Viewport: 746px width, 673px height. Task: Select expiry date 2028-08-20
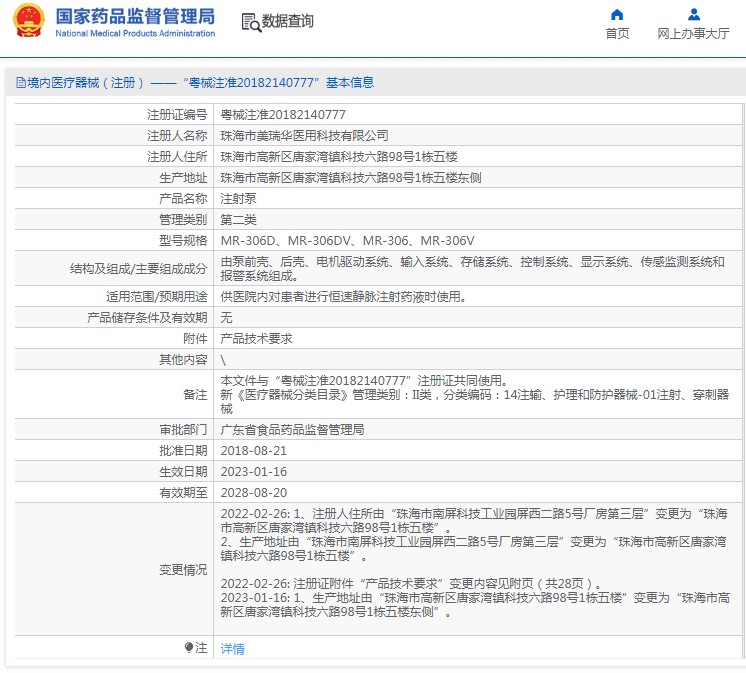tap(254, 493)
